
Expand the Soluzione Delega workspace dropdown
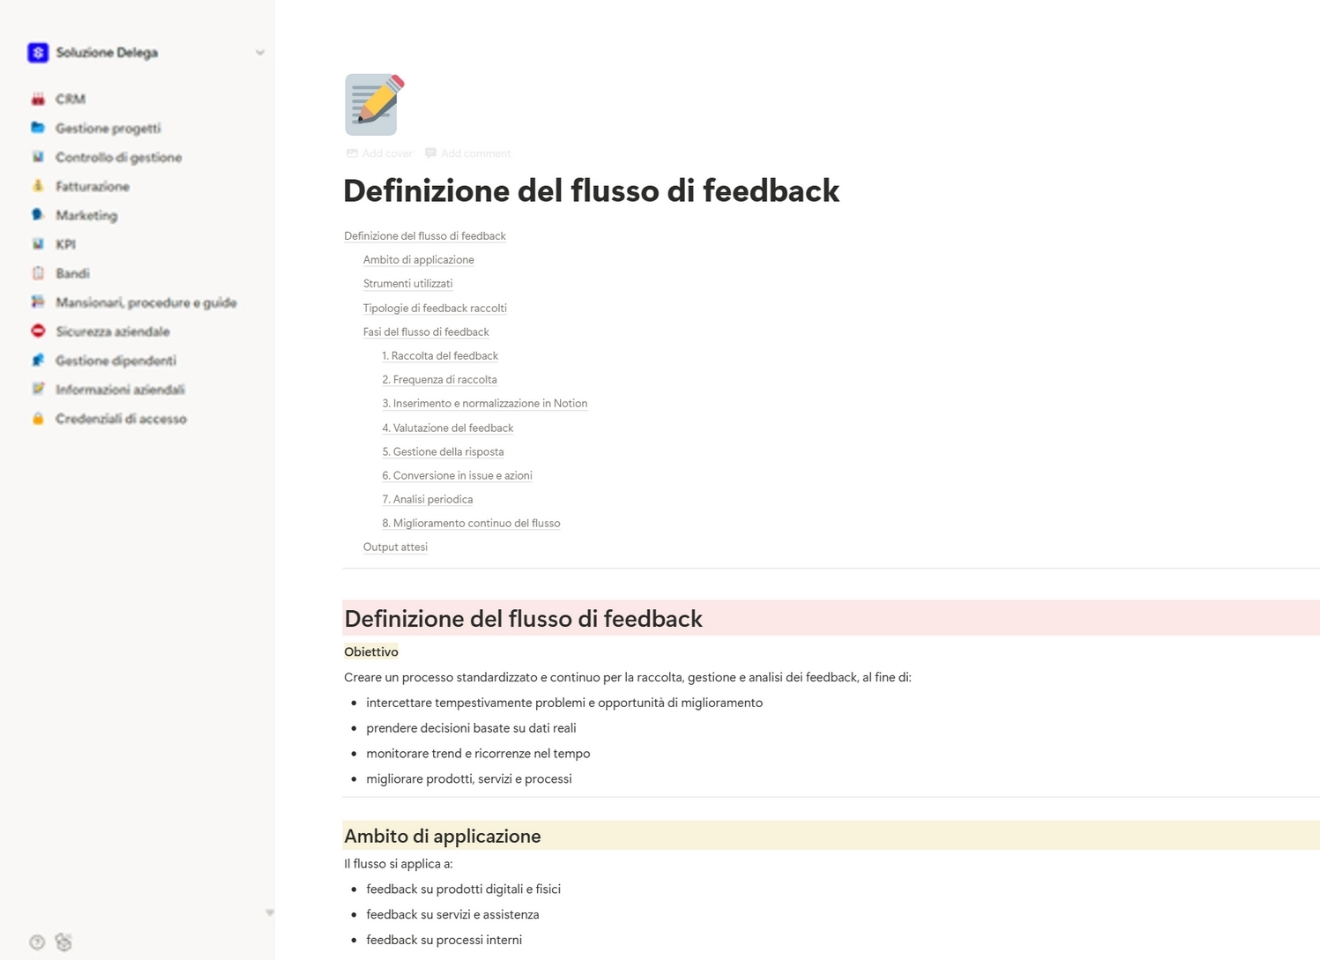[261, 52]
